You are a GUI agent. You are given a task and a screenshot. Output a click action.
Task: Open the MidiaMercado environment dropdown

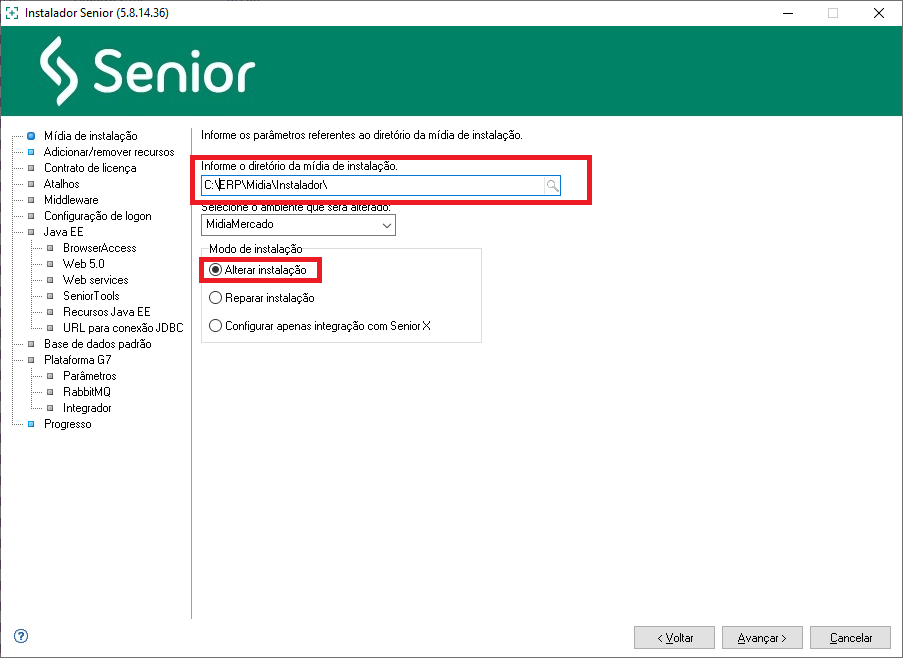[x=298, y=225]
